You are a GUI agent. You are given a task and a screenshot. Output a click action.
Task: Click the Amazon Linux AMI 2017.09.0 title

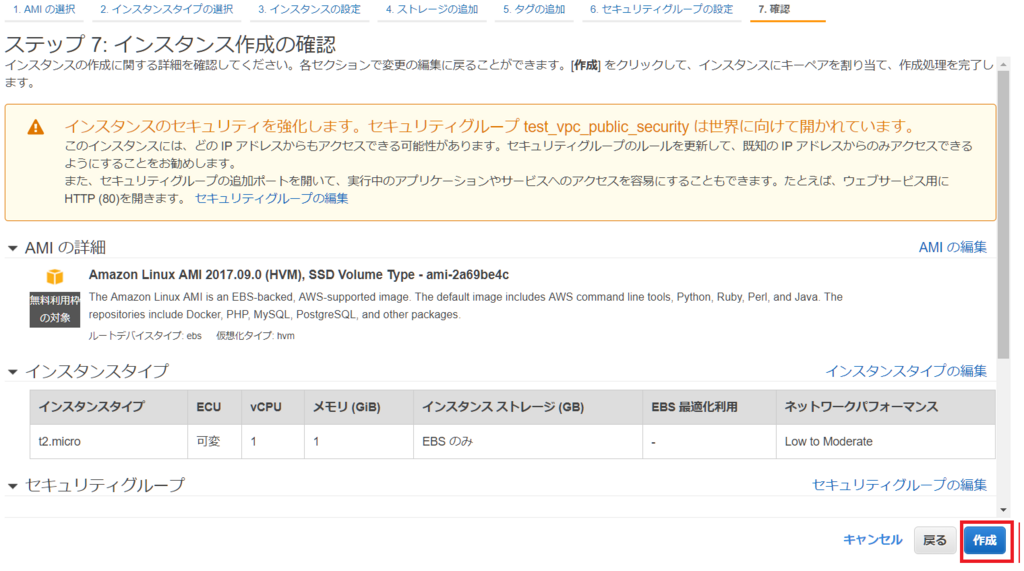click(x=298, y=275)
